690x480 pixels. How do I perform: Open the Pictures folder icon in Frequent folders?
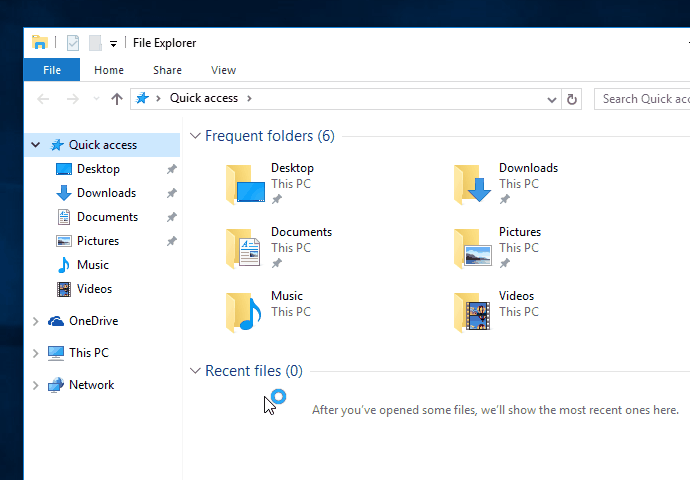(472, 248)
